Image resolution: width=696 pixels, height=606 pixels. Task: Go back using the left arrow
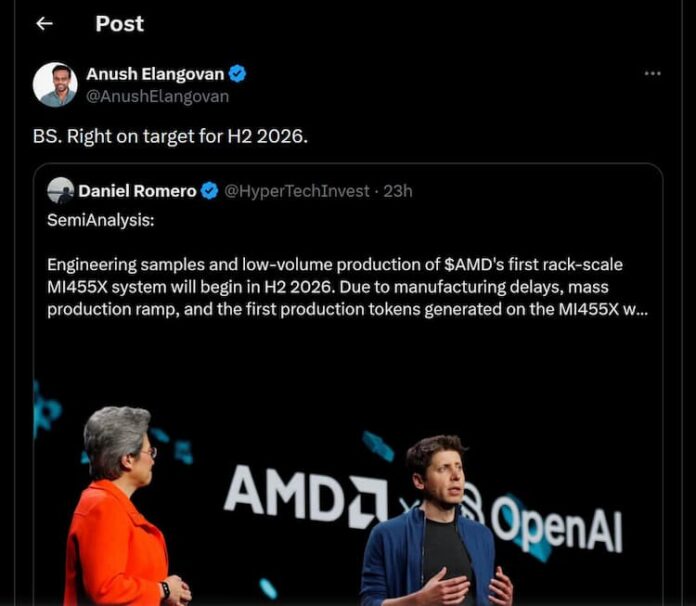coord(44,24)
